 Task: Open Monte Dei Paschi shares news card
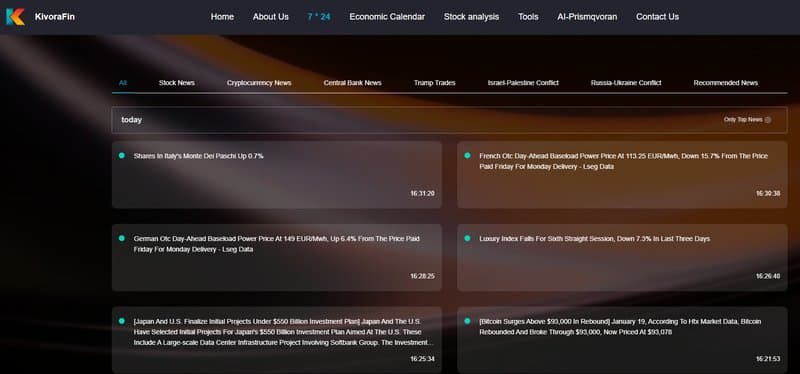[277, 174]
